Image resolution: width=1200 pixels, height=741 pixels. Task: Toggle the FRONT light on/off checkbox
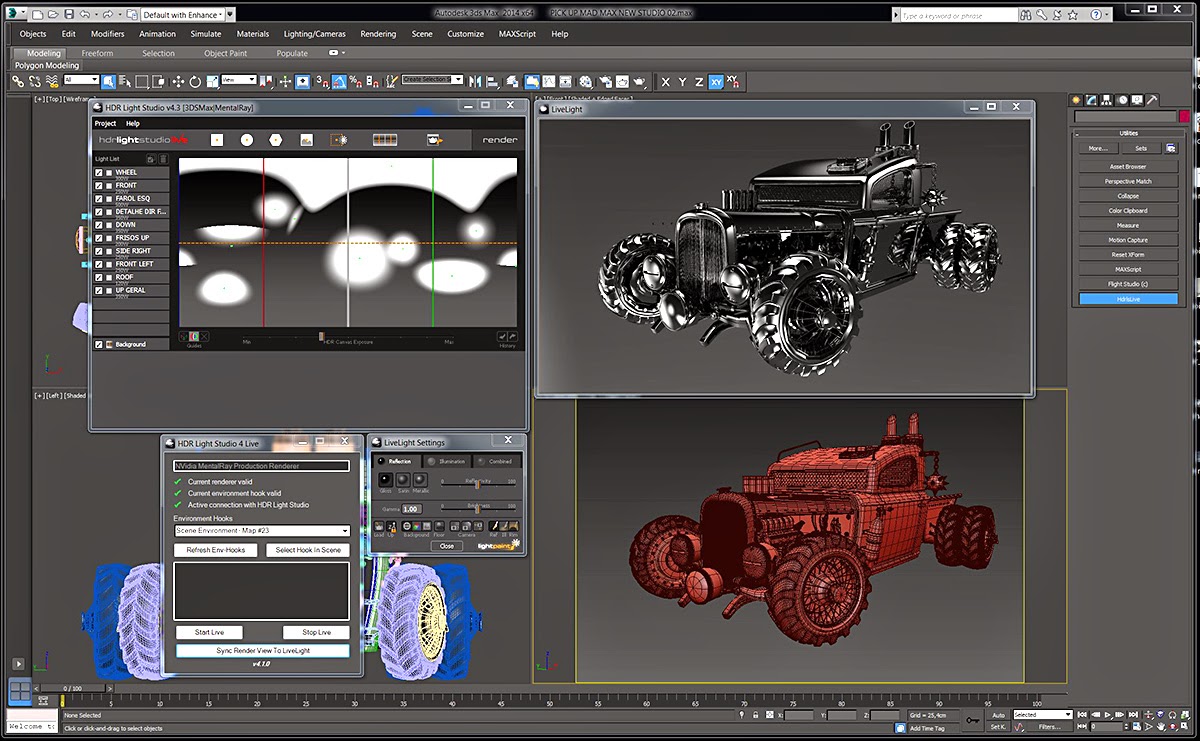click(x=98, y=186)
